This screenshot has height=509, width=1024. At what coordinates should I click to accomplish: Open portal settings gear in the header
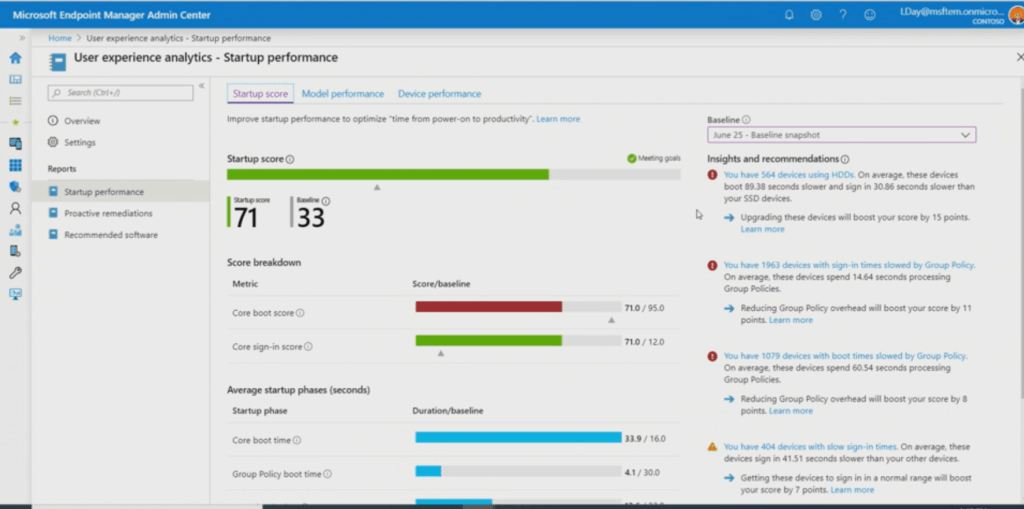coord(816,14)
